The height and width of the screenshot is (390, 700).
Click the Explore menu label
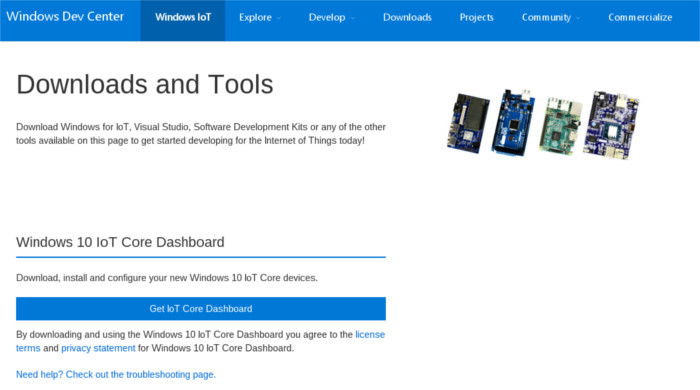click(x=255, y=17)
